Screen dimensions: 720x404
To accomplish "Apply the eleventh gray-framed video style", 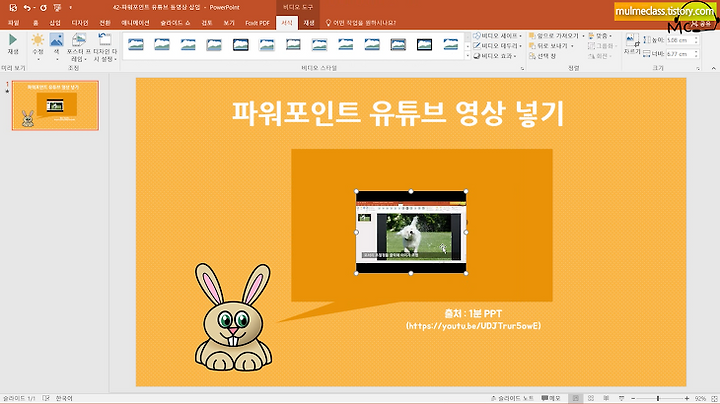I will [x=398, y=45].
